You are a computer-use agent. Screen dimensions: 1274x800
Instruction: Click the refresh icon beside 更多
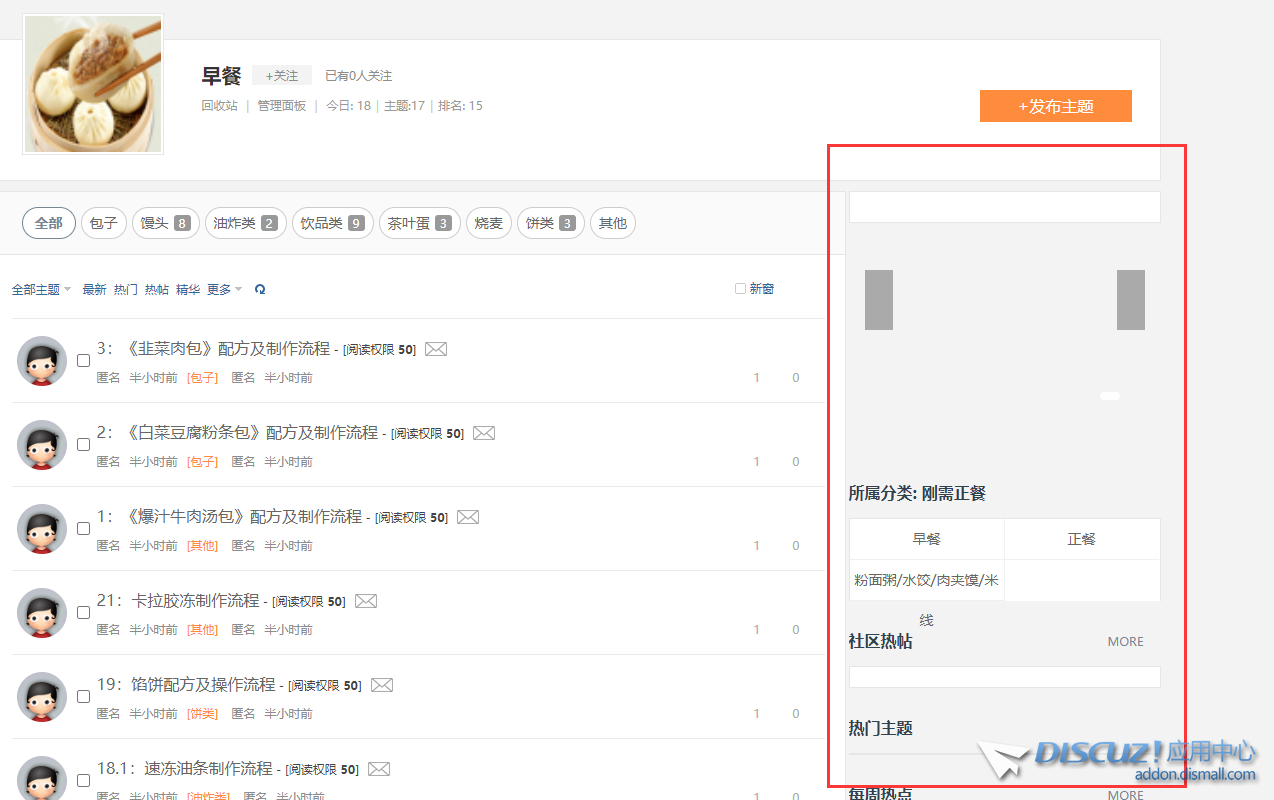(x=260, y=289)
